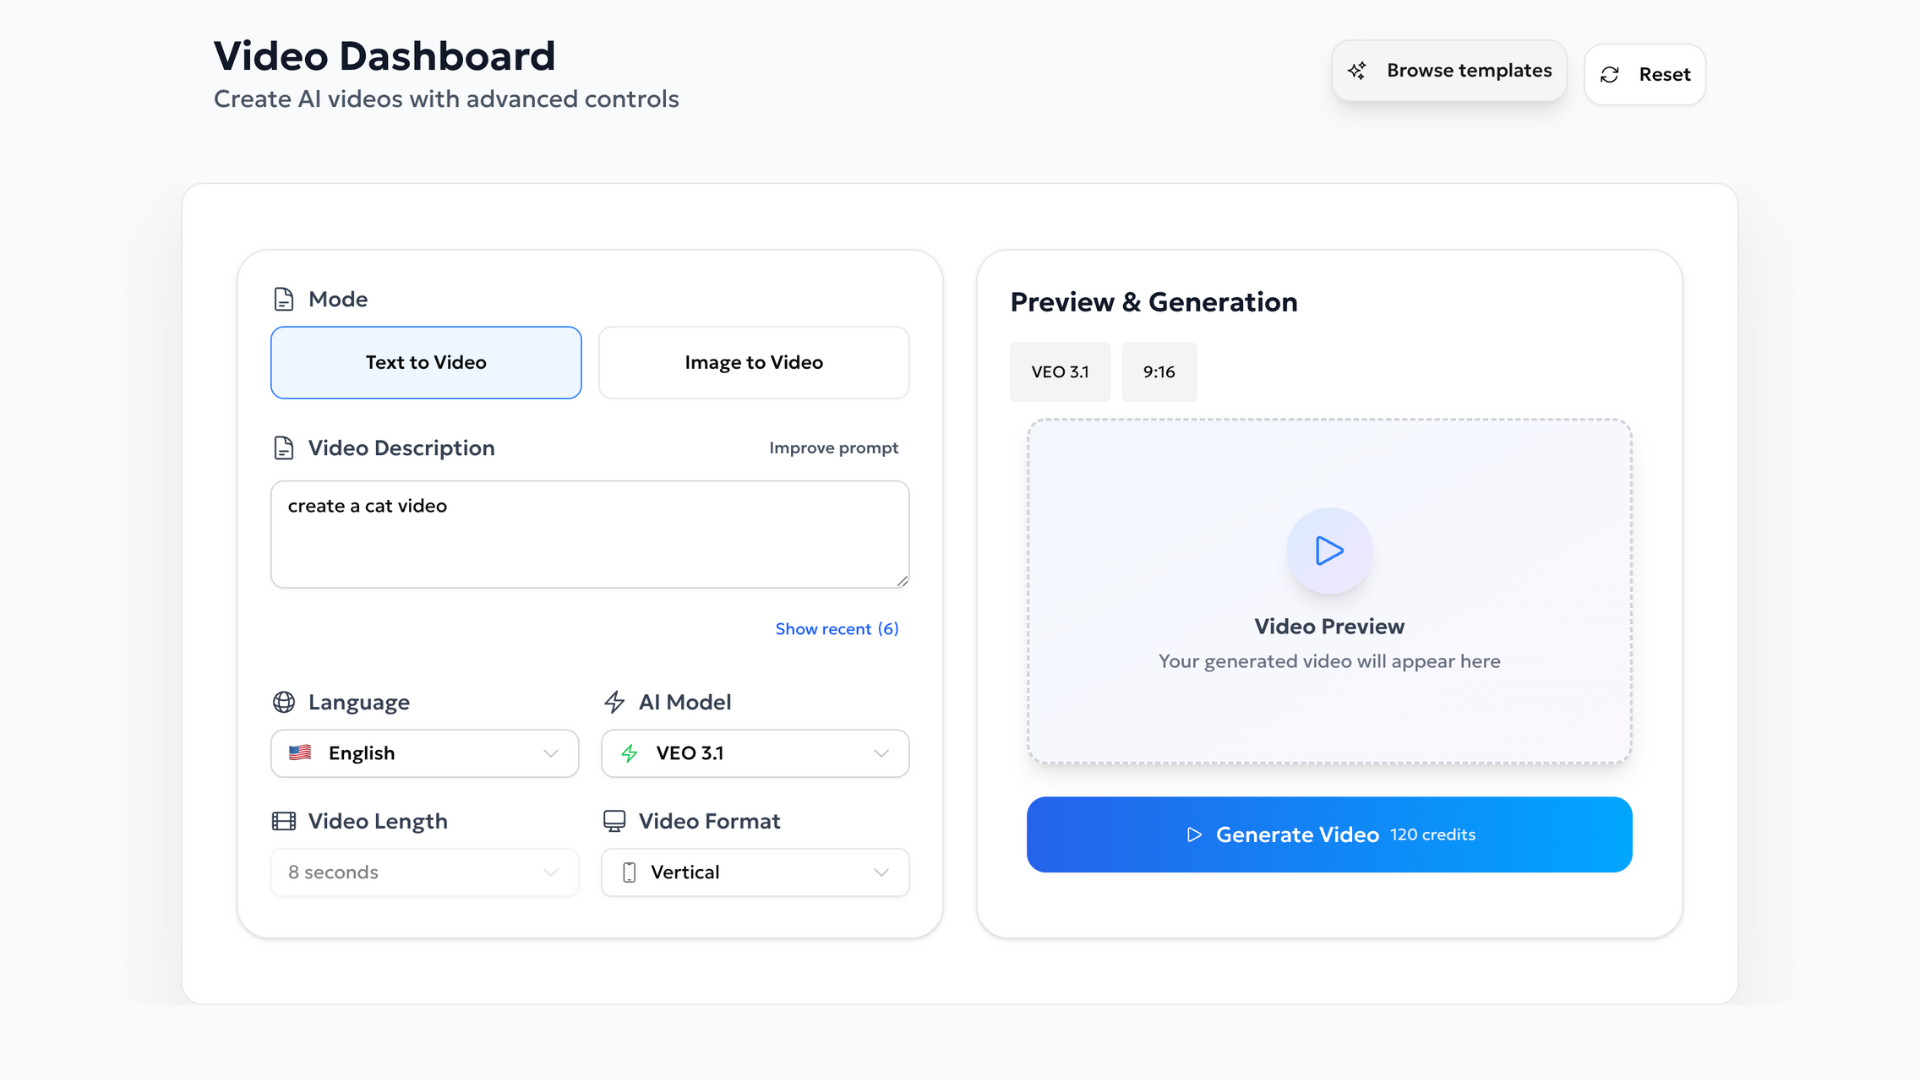Select the VEO 3.1 badge in Preview
Screen dimensions: 1920x1080
1059,371
